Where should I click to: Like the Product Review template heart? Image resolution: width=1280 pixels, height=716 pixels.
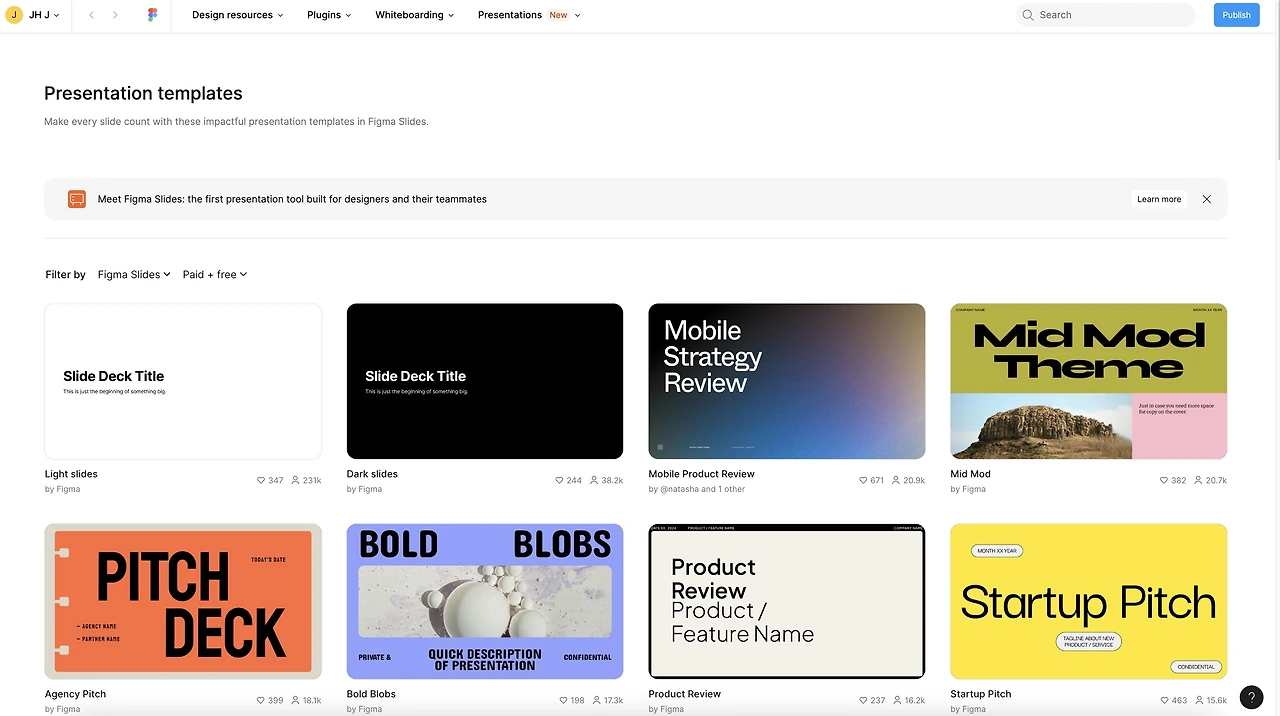(x=864, y=700)
